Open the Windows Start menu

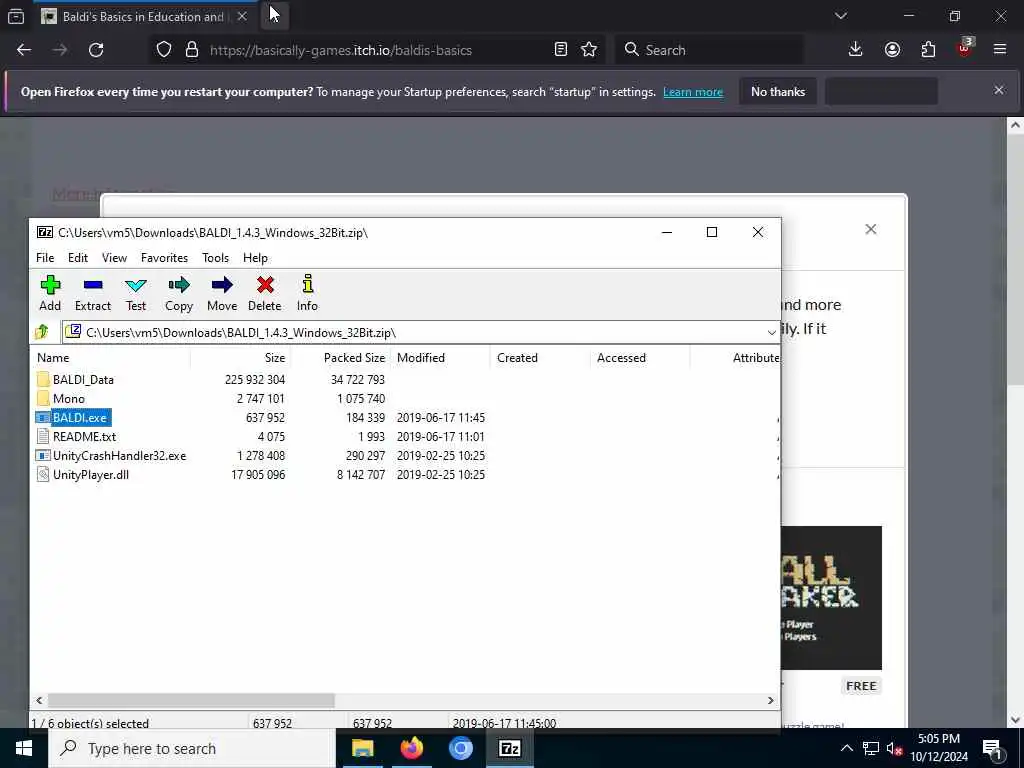pos(24,748)
